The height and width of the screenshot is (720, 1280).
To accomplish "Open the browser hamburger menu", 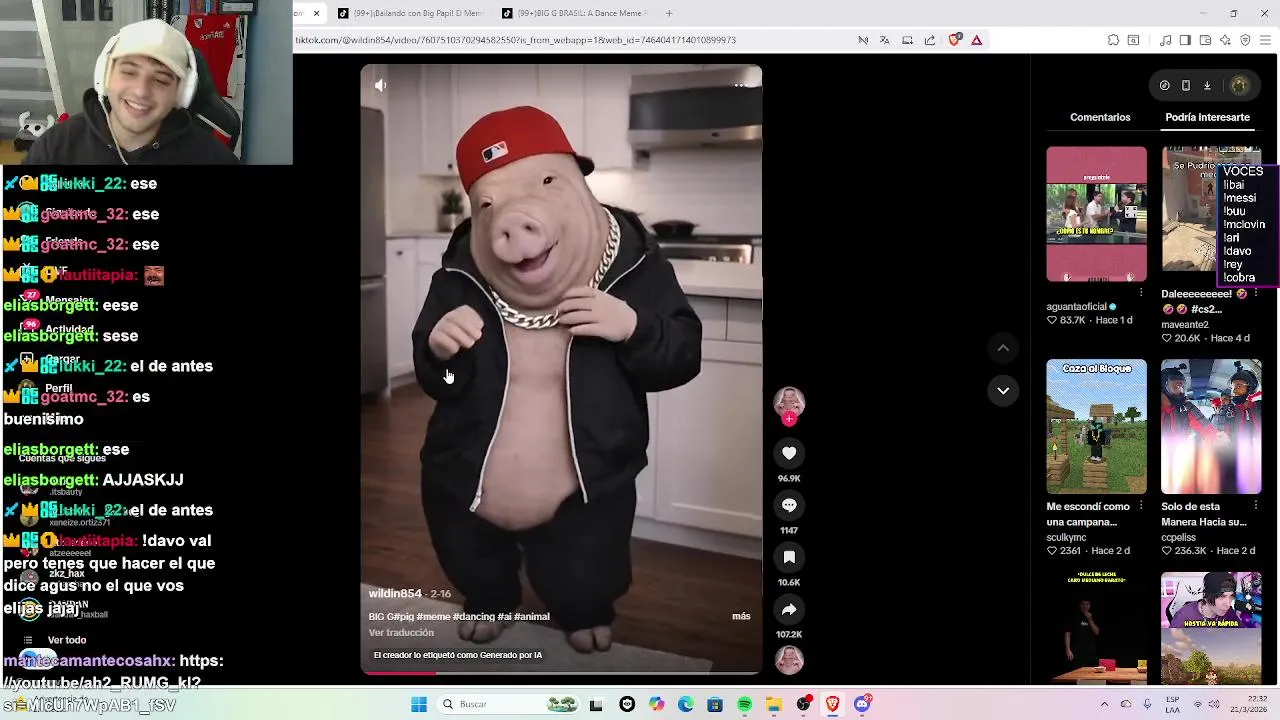I will (1266, 40).
